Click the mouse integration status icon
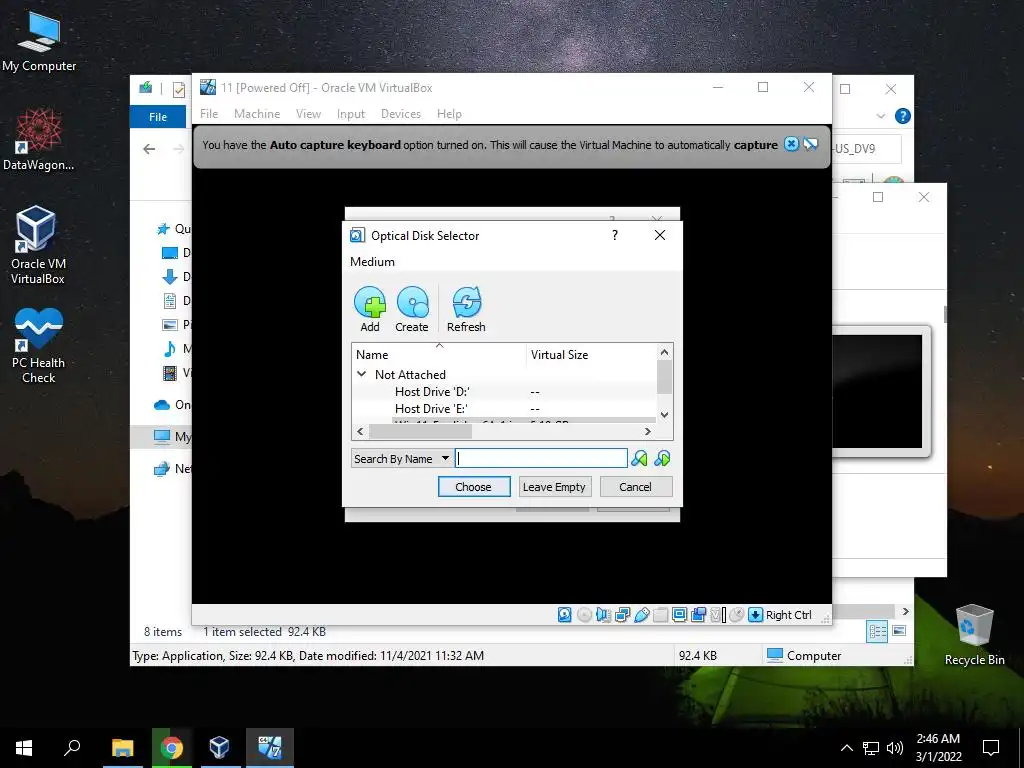Viewport: 1024px width, 768px height. (737, 615)
